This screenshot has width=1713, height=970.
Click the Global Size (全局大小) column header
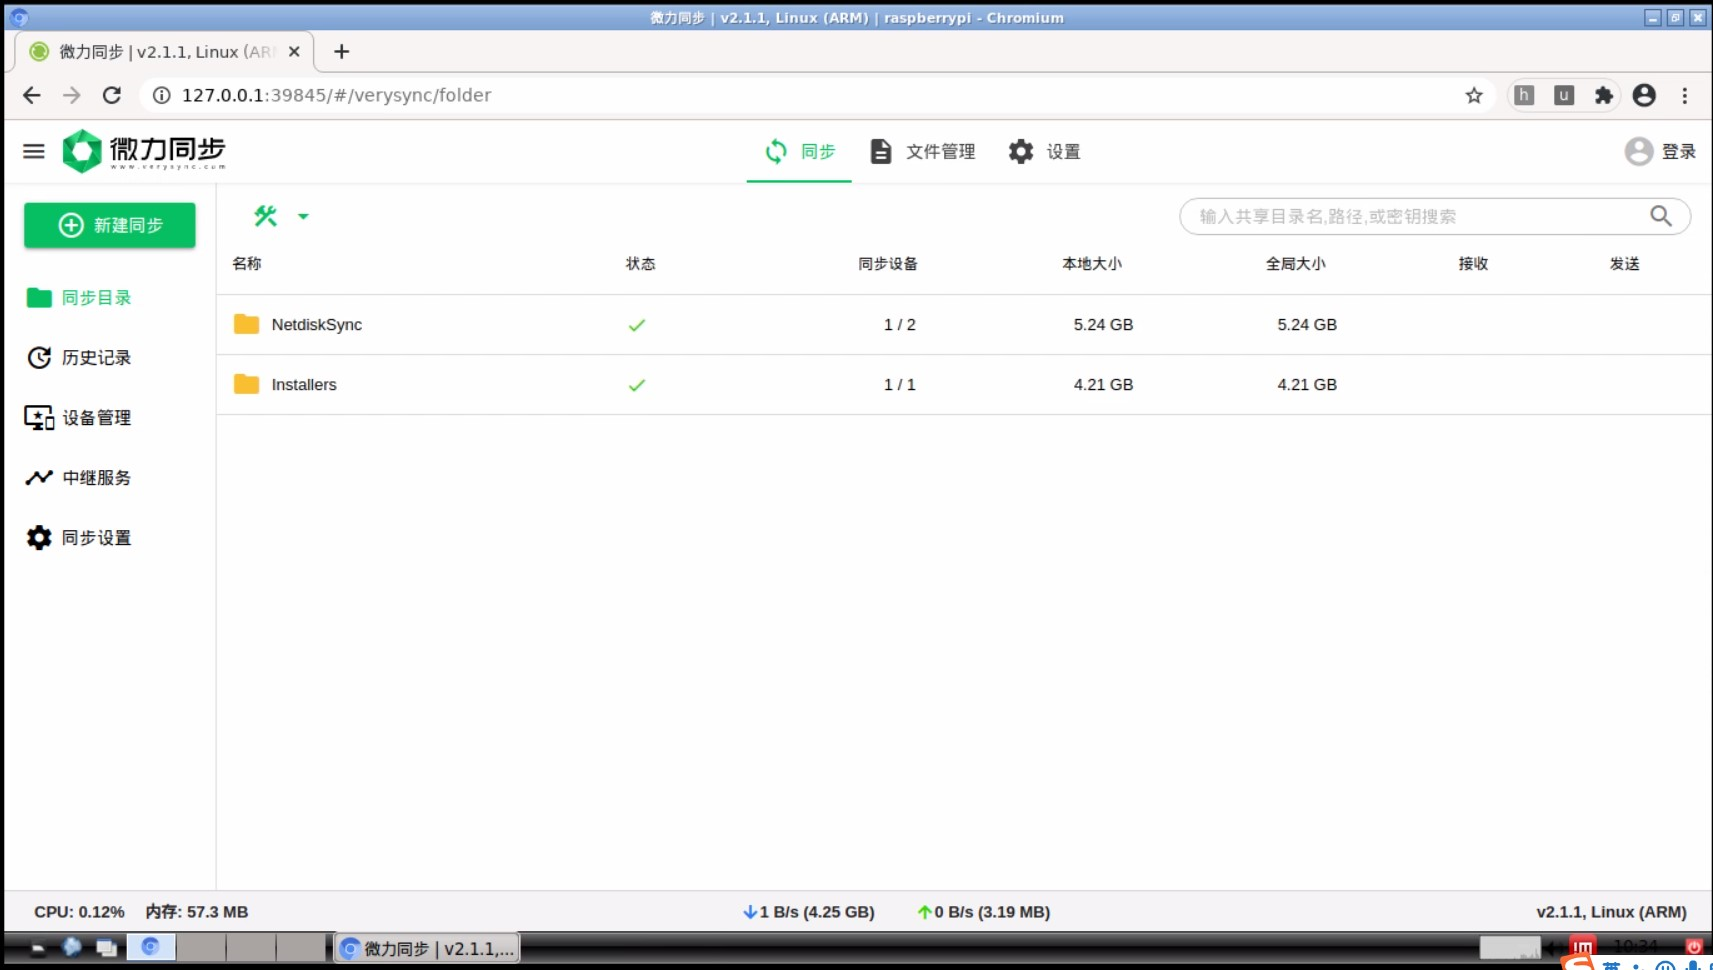pos(1296,263)
